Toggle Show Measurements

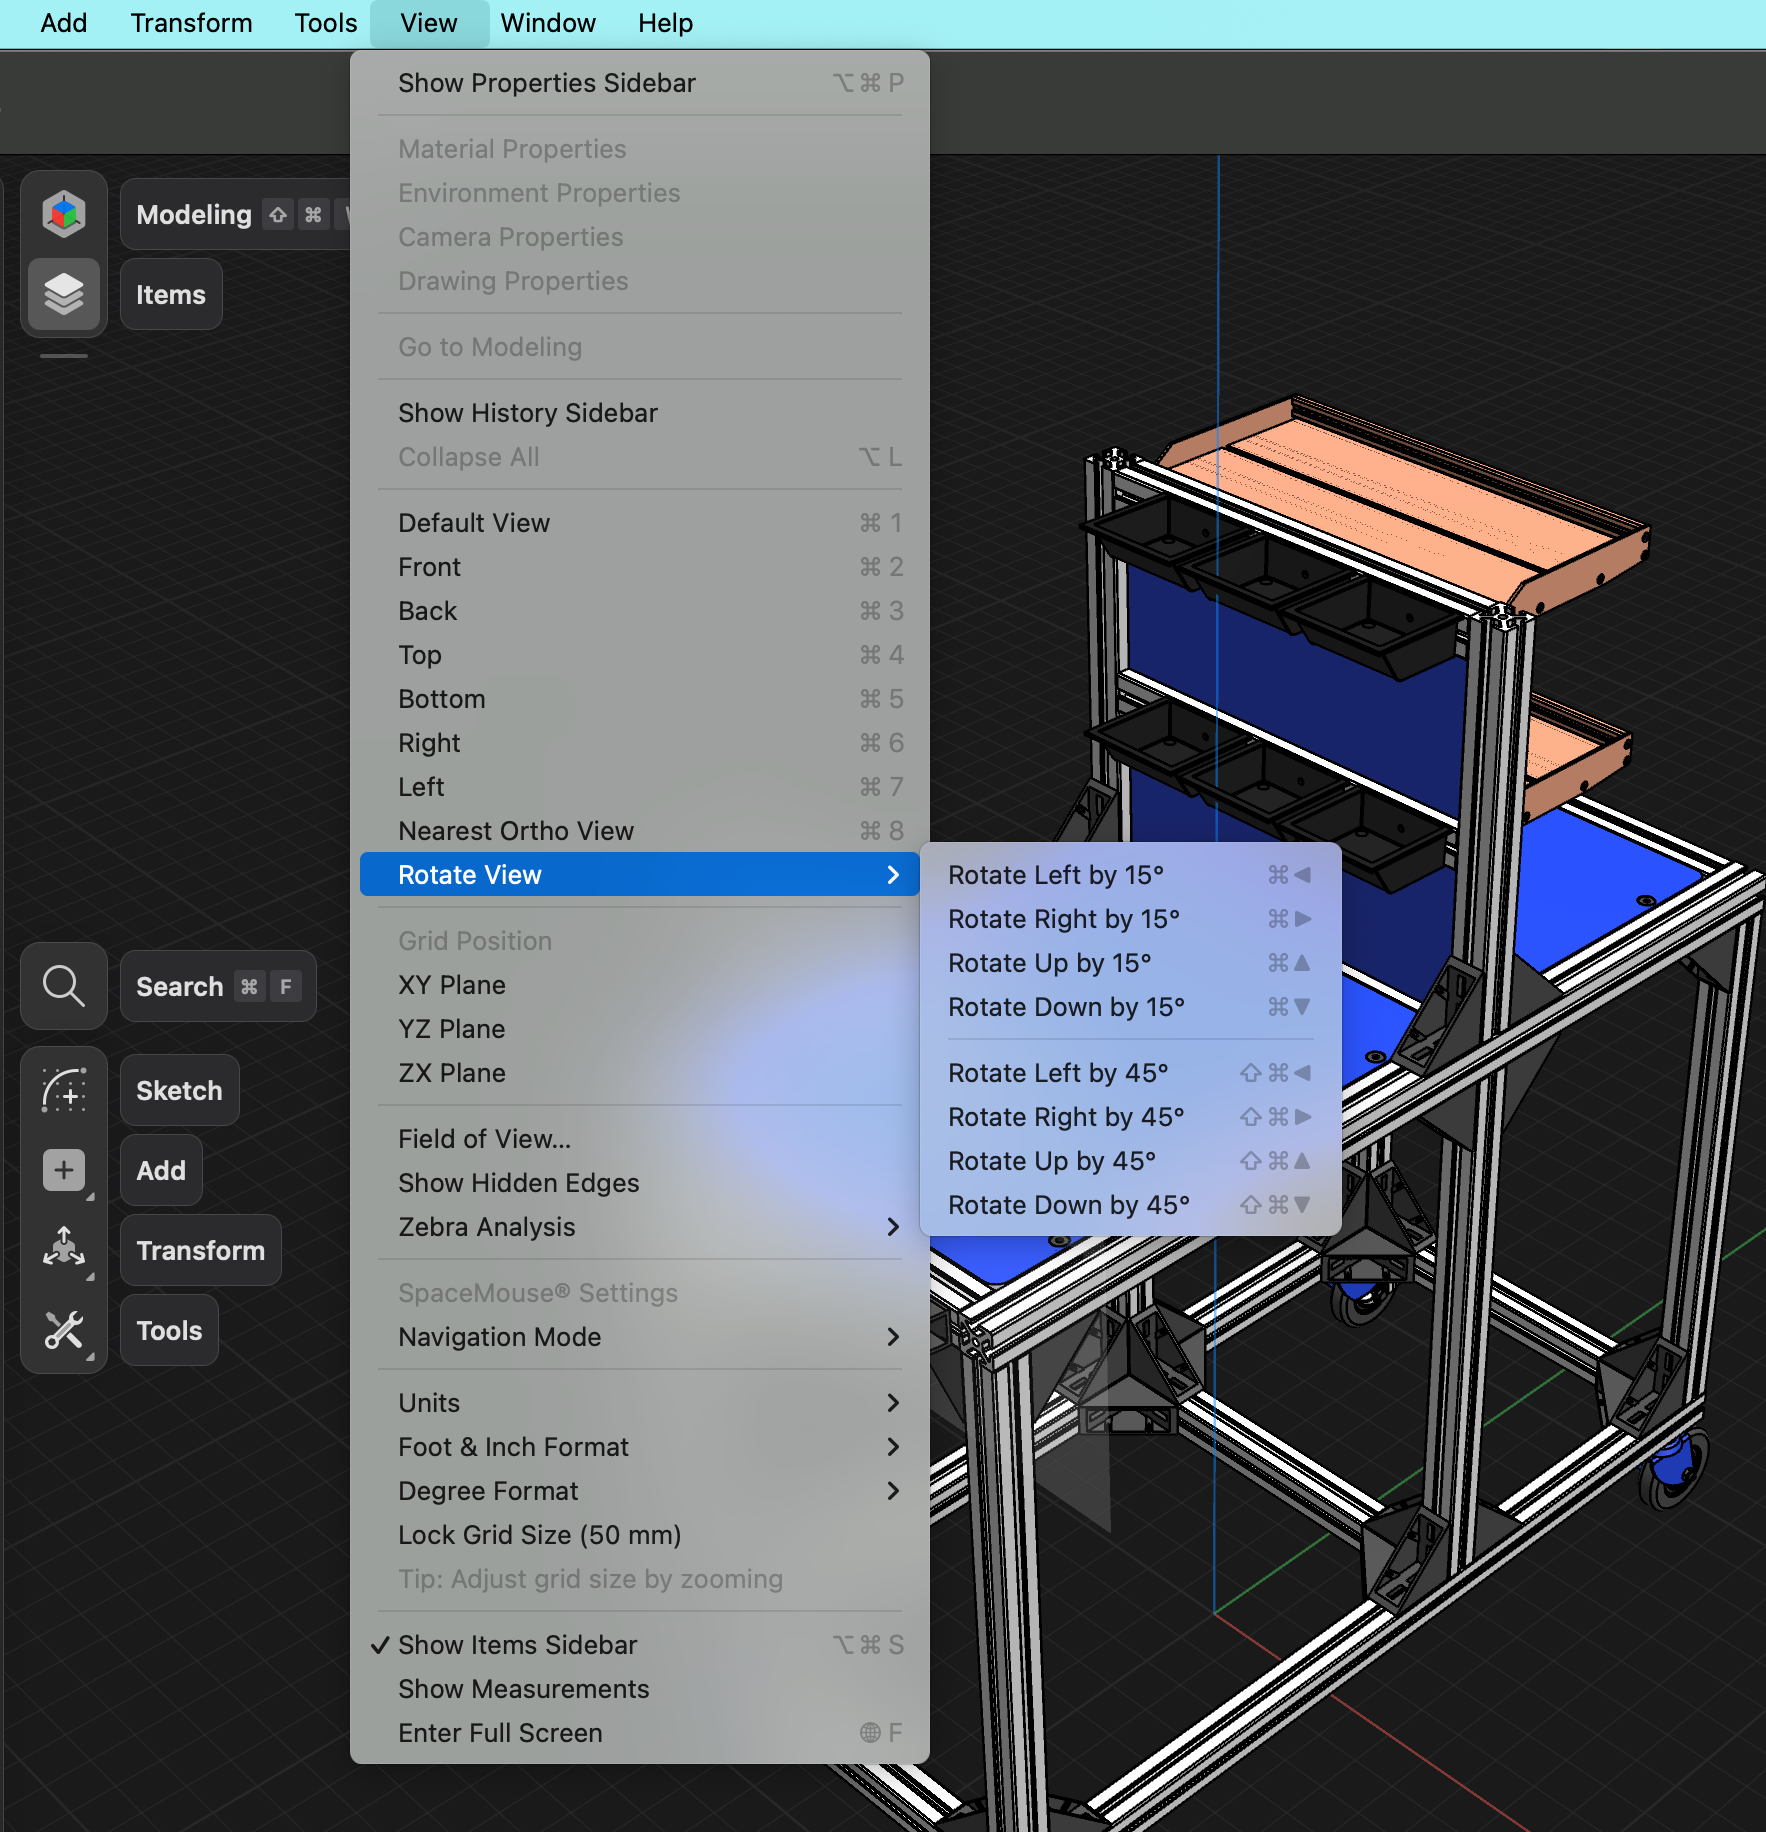click(640, 1689)
